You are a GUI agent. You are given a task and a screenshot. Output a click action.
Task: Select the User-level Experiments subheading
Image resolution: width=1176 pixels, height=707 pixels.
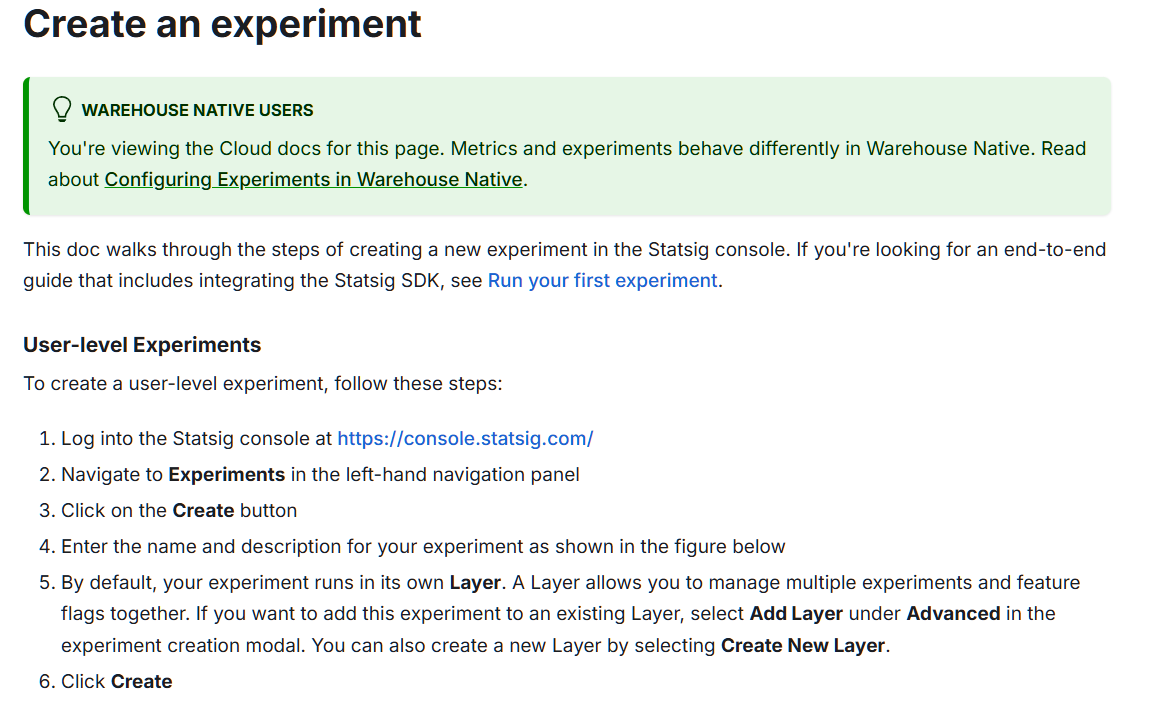tap(142, 345)
